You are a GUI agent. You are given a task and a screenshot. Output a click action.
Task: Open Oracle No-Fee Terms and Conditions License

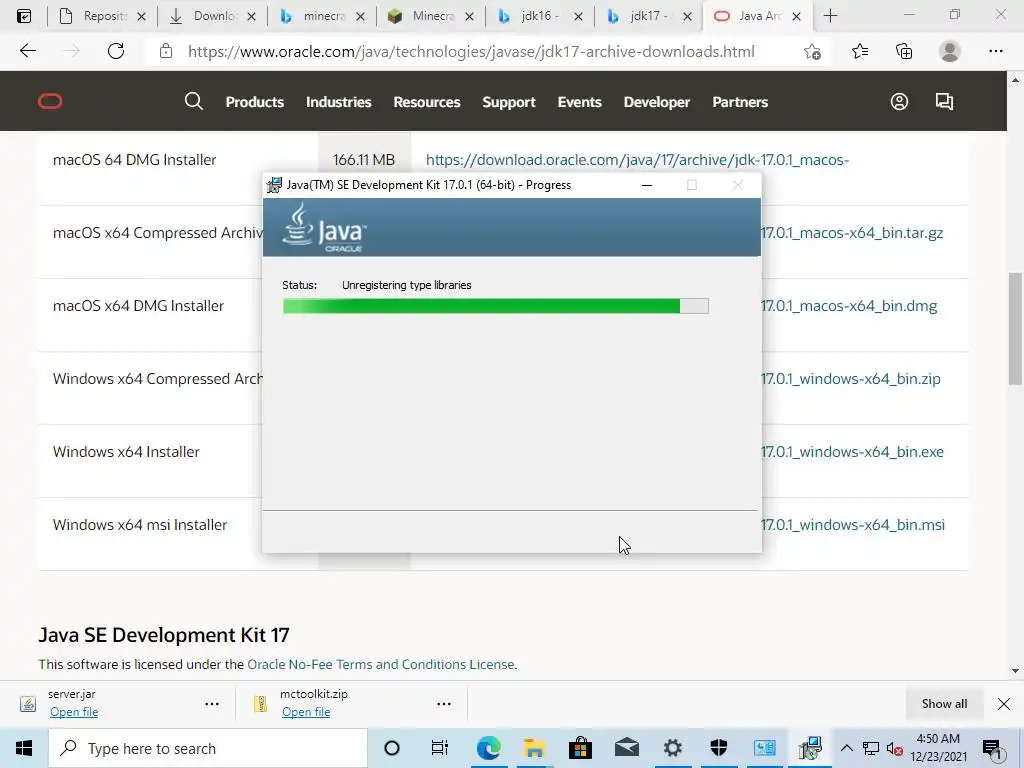(381, 664)
